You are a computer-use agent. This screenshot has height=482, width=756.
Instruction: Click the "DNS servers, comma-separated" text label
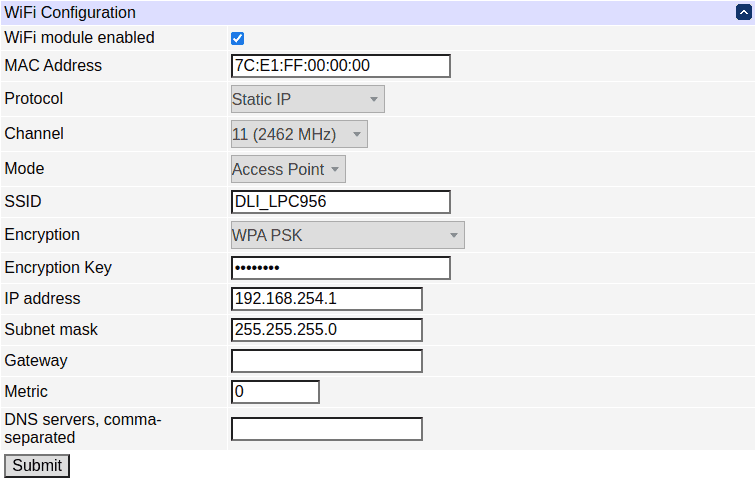(82, 428)
